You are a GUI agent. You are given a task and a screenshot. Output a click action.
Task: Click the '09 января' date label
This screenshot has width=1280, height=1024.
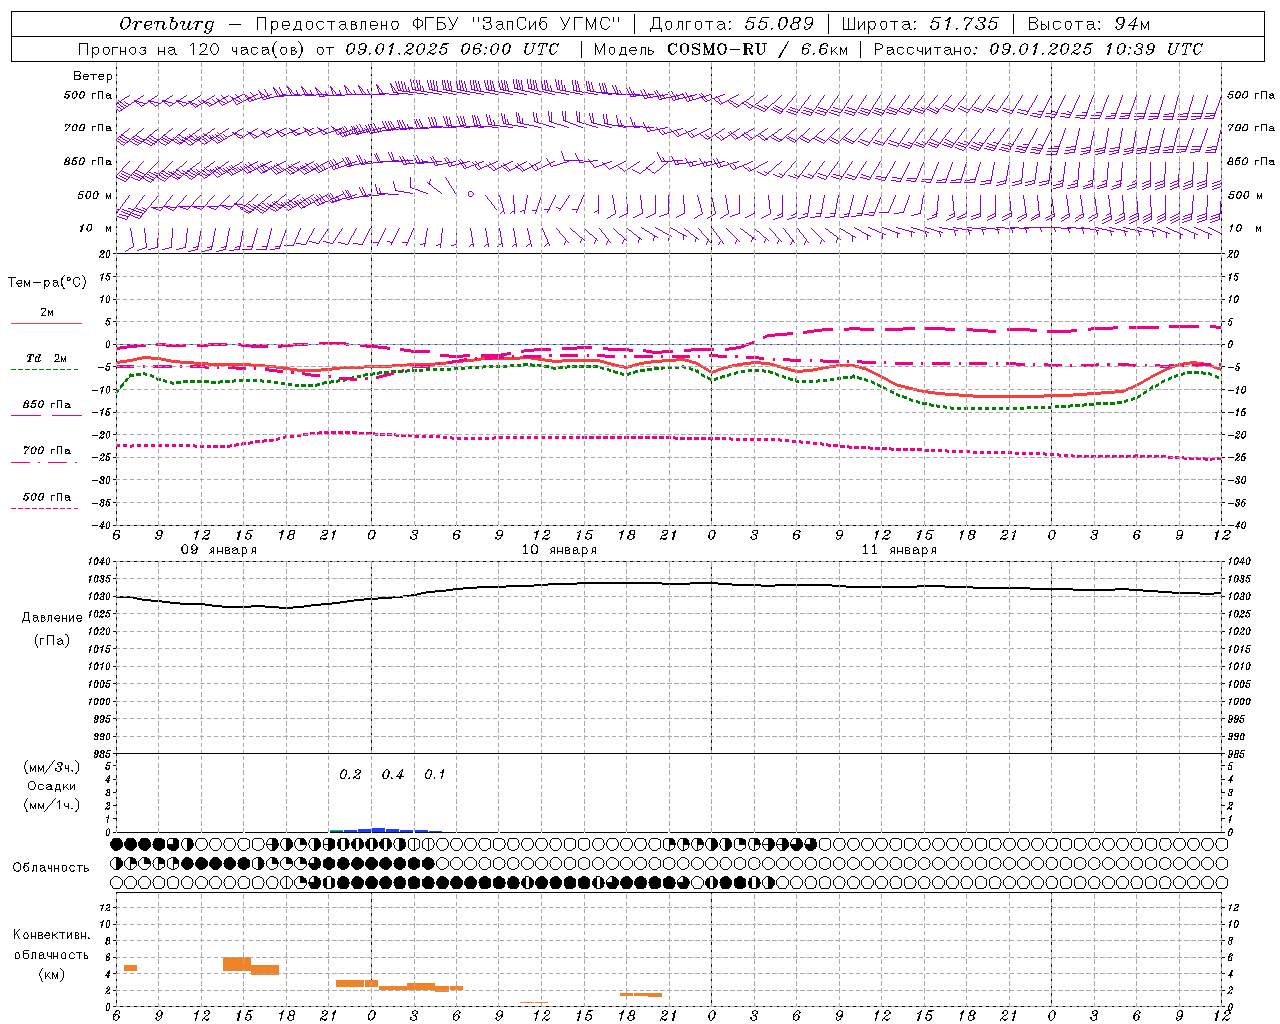pyautogui.click(x=218, y=550)
